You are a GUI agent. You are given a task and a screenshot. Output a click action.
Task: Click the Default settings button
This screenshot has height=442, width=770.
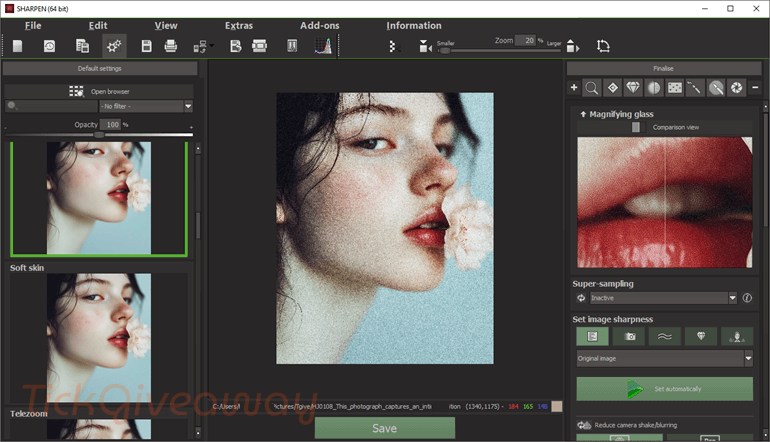[x=100, y=68]
